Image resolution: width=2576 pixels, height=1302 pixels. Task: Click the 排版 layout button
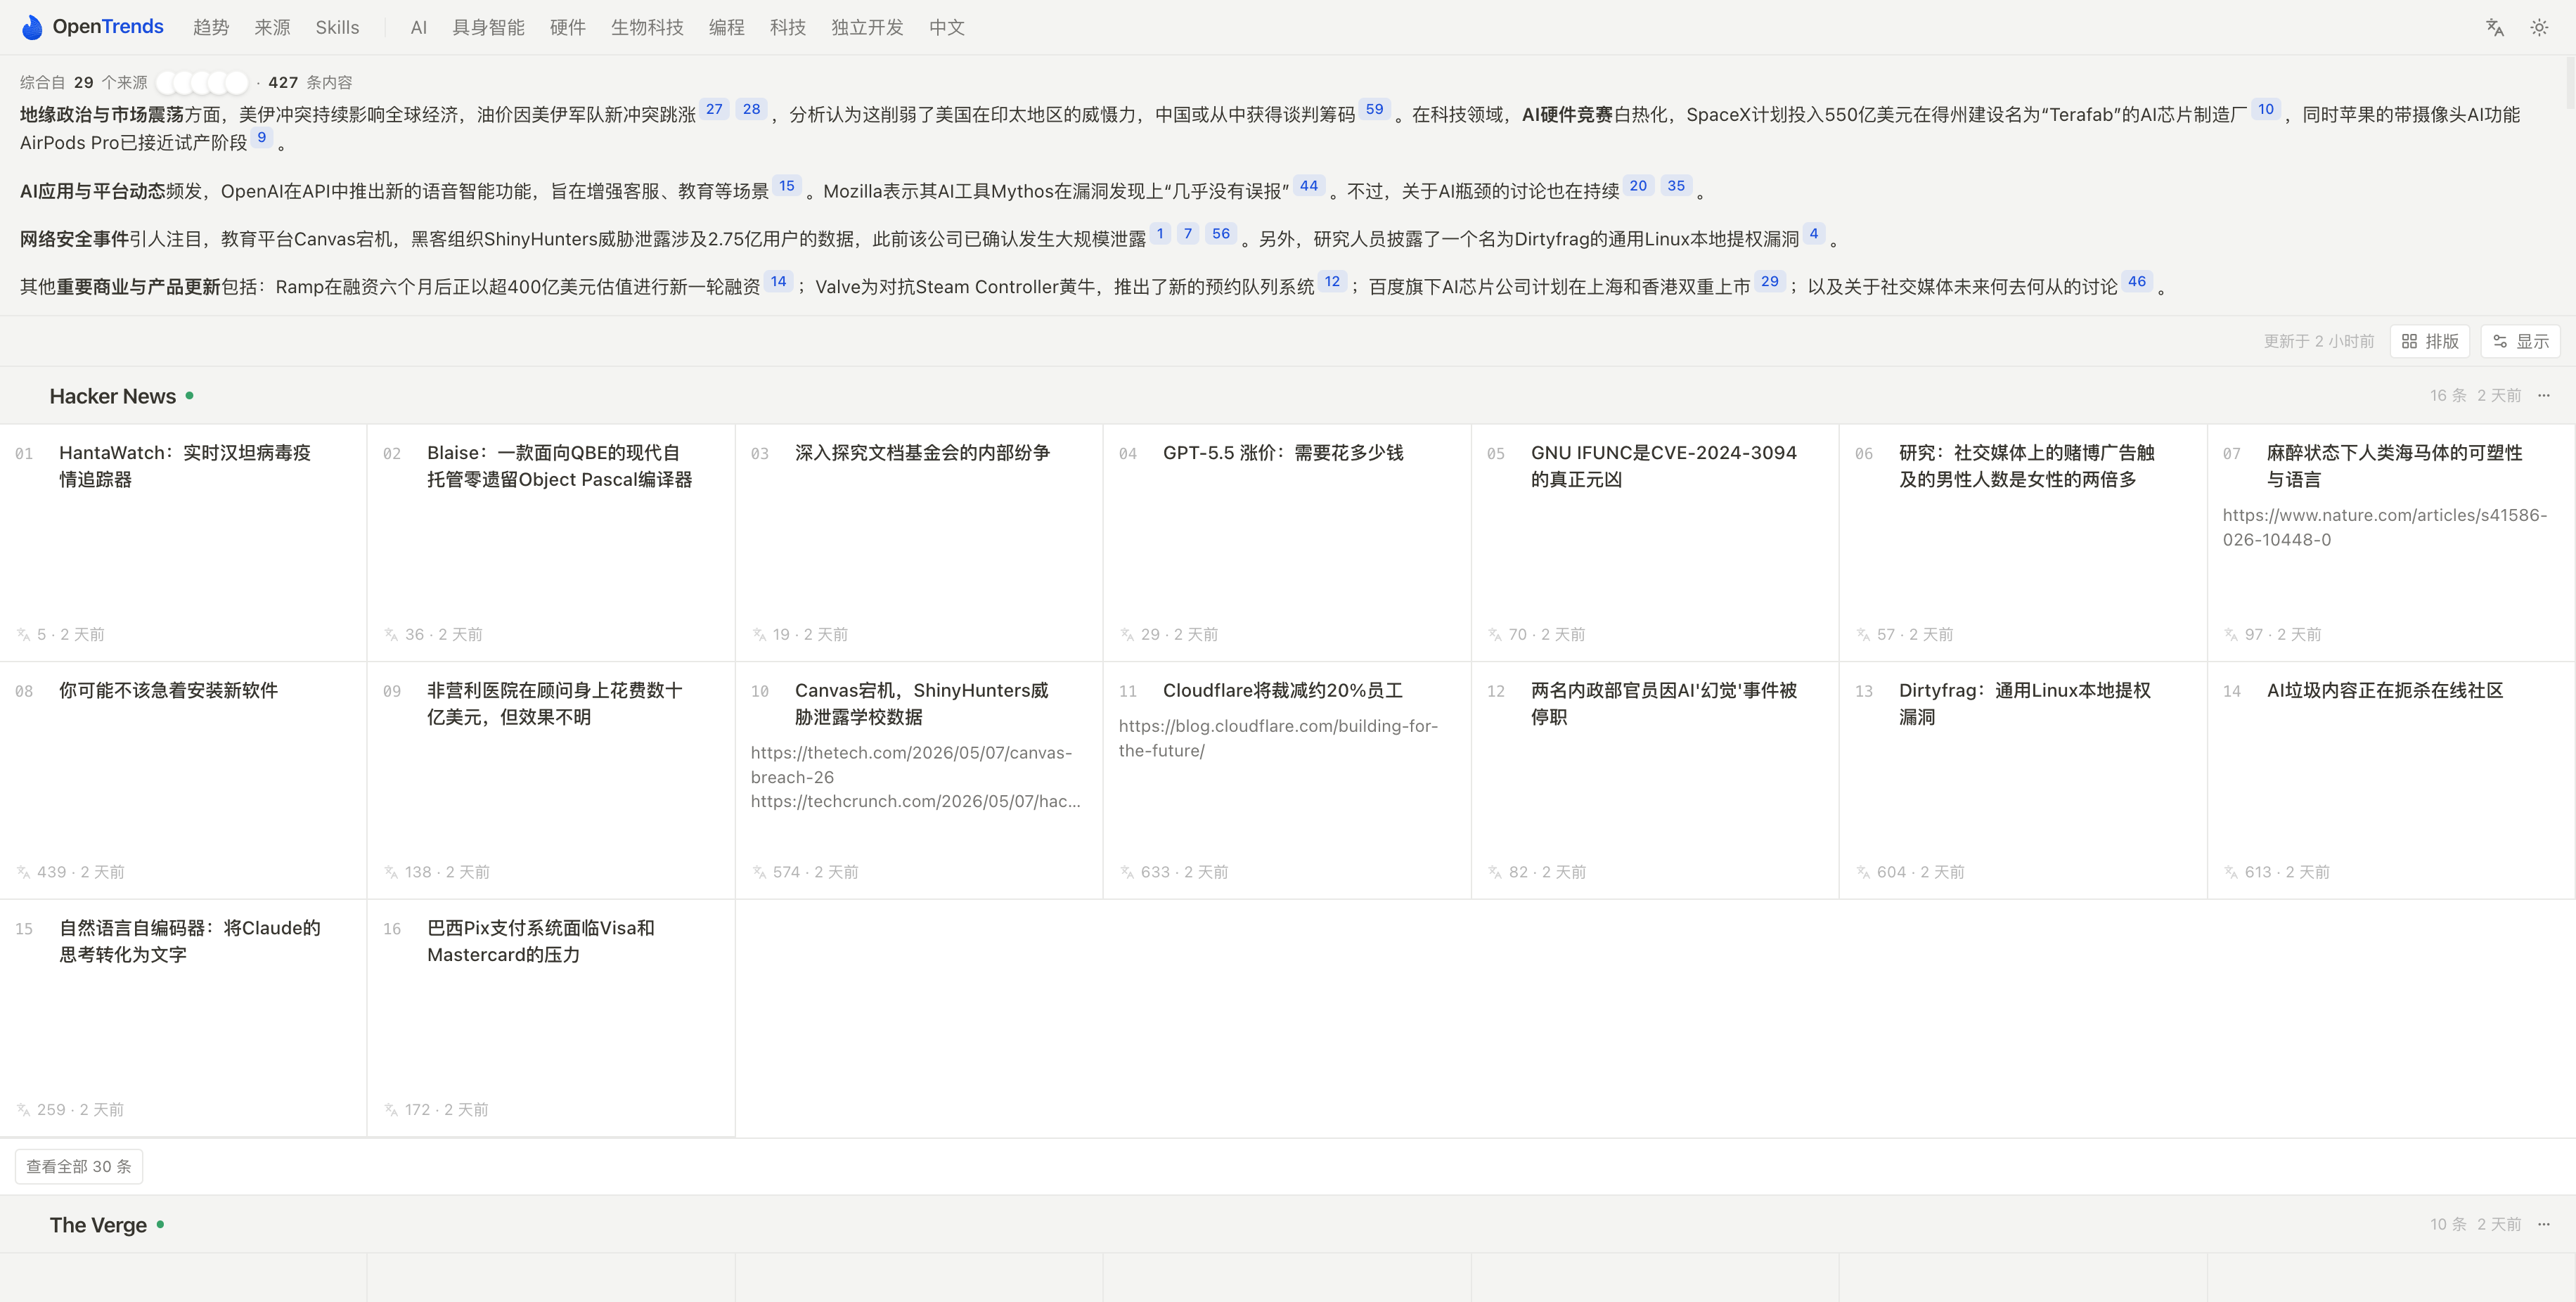click(x=2430, y=341)
